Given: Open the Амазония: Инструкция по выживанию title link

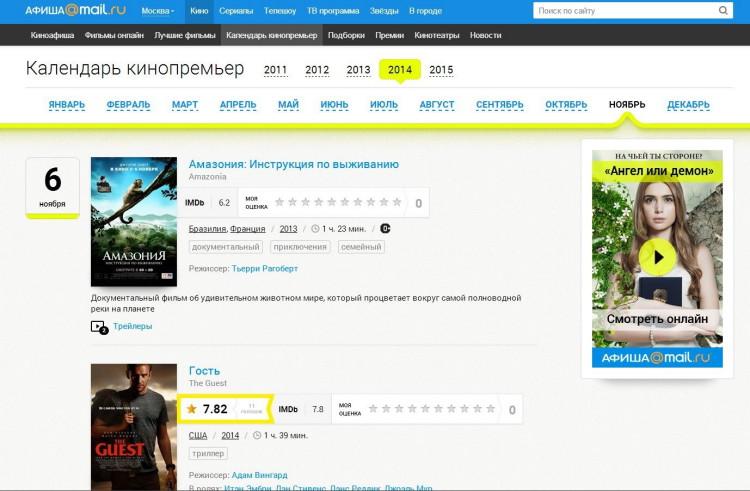Looking at the screenshot, I should tap(294, 164).
